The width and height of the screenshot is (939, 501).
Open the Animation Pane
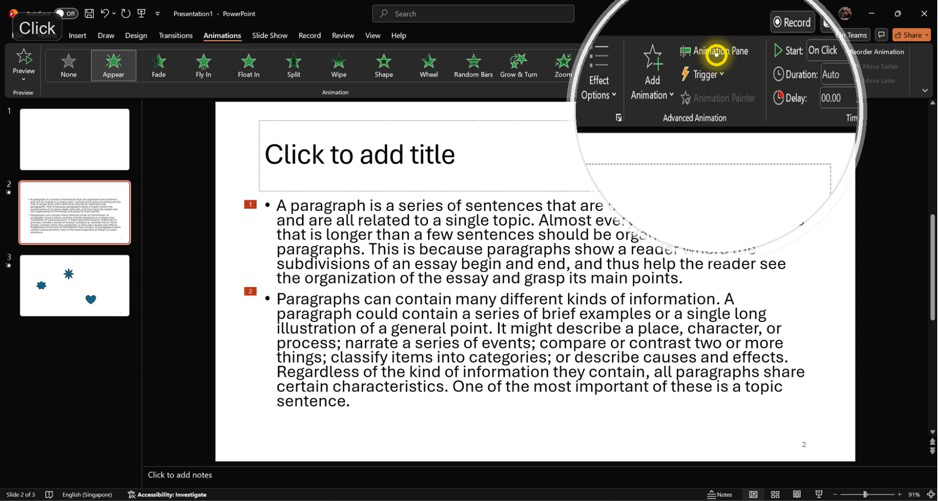(x=714, y=51)
